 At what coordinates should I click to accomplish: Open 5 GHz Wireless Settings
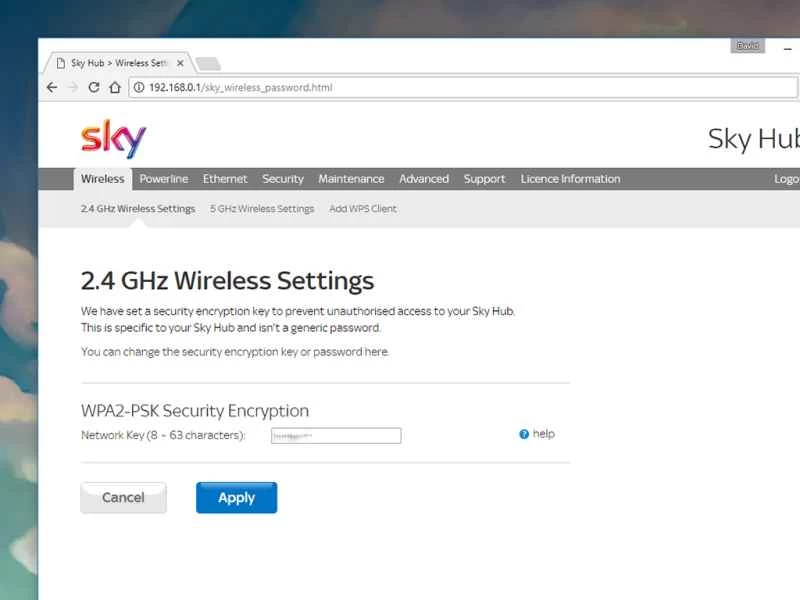[262, 208]
